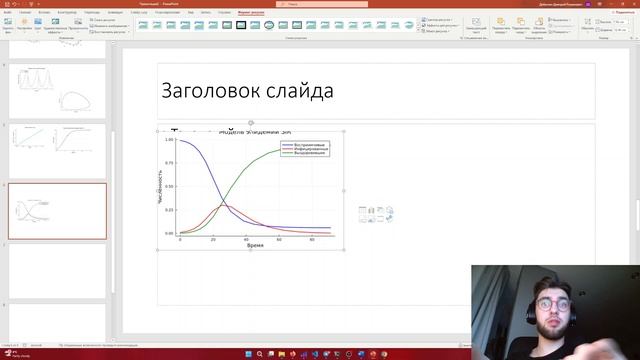Open the Design (Конструктор) ribbon tab
Image resolution: width=640 pixels, height=360 pixels.
(67, 12)
